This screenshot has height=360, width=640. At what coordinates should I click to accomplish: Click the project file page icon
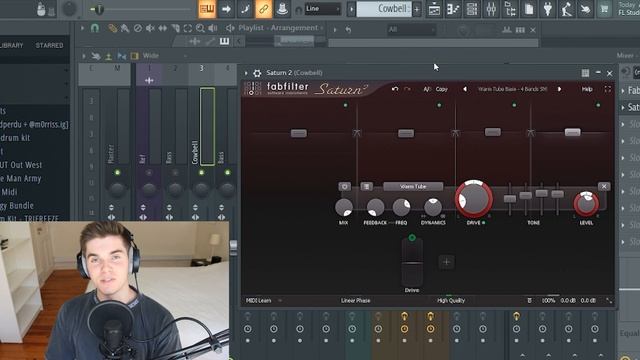tap(529, 9)
